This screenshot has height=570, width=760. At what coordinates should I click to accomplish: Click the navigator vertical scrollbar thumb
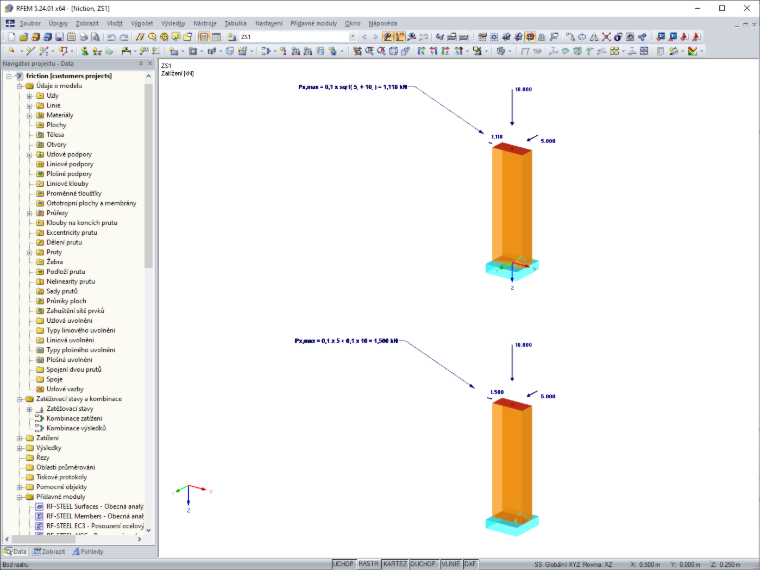coord(149,175)
